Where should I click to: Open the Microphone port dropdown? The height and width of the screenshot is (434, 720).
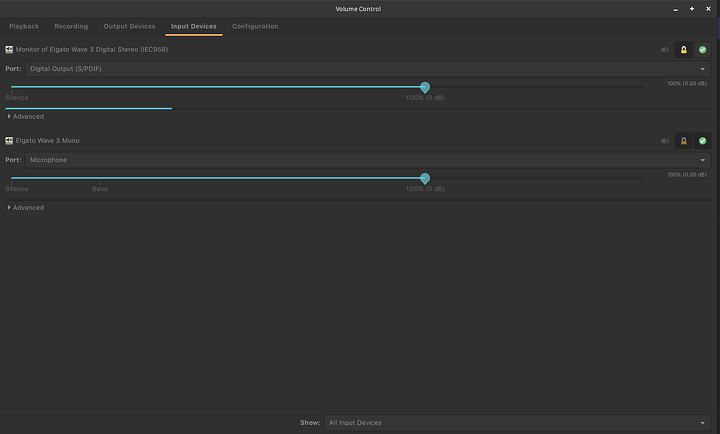pos(368,160)
